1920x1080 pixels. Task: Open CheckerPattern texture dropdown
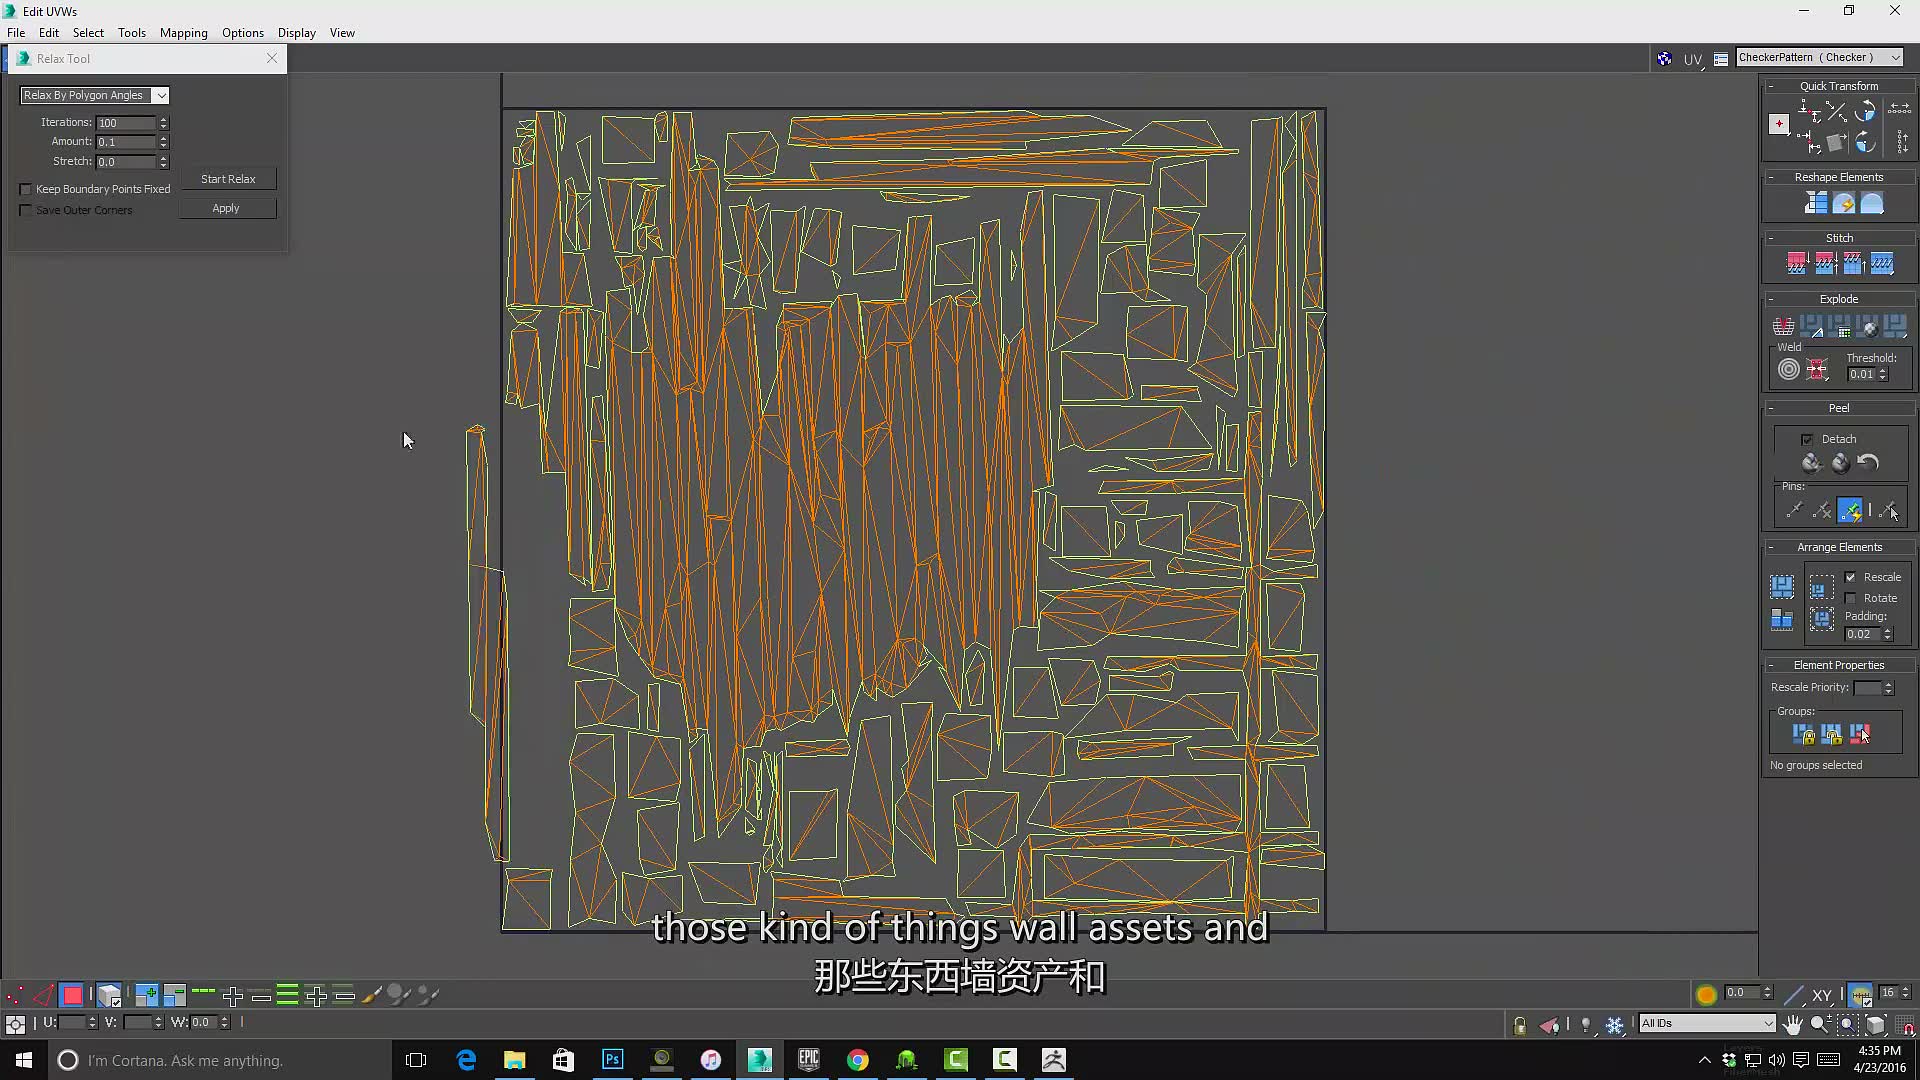[1820, 57]
